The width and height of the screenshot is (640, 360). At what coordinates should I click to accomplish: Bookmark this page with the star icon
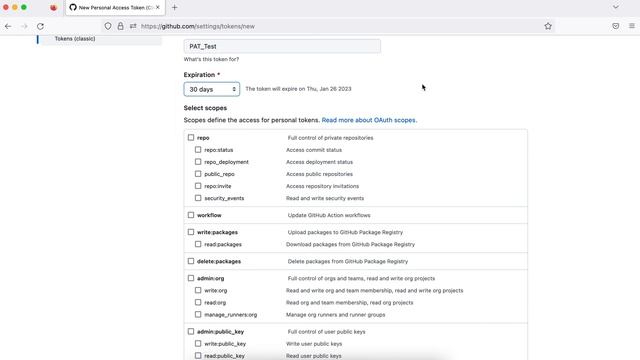tap(548, 26)
